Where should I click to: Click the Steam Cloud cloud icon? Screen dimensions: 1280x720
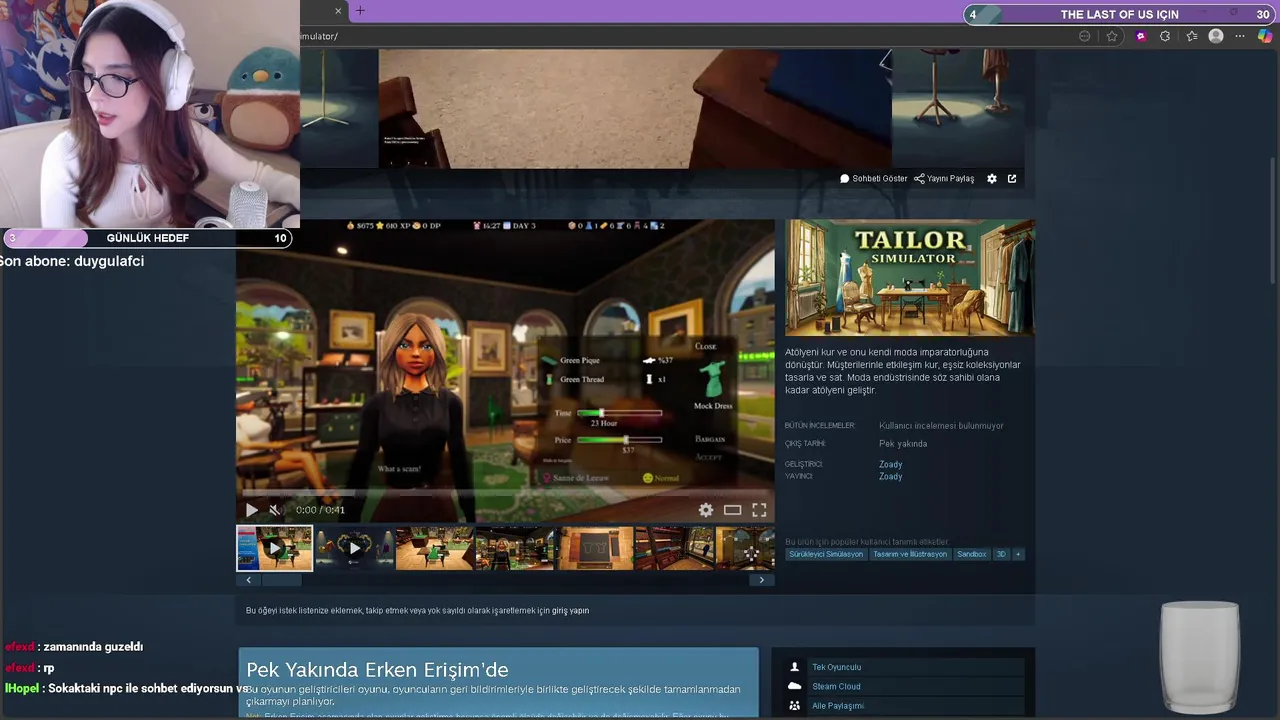794,686
